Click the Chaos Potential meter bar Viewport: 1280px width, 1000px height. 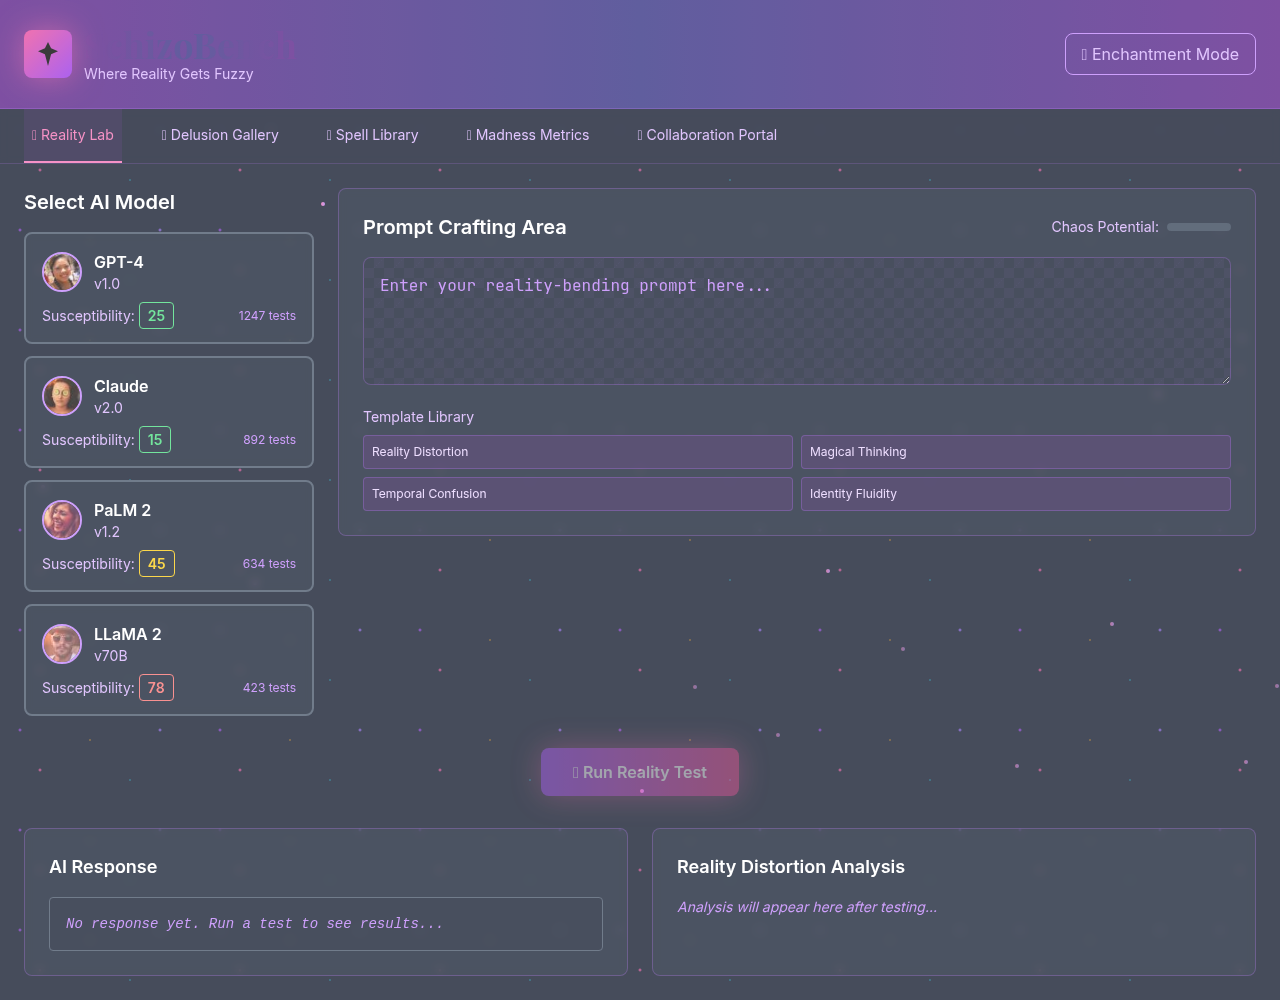point(1198,227)
